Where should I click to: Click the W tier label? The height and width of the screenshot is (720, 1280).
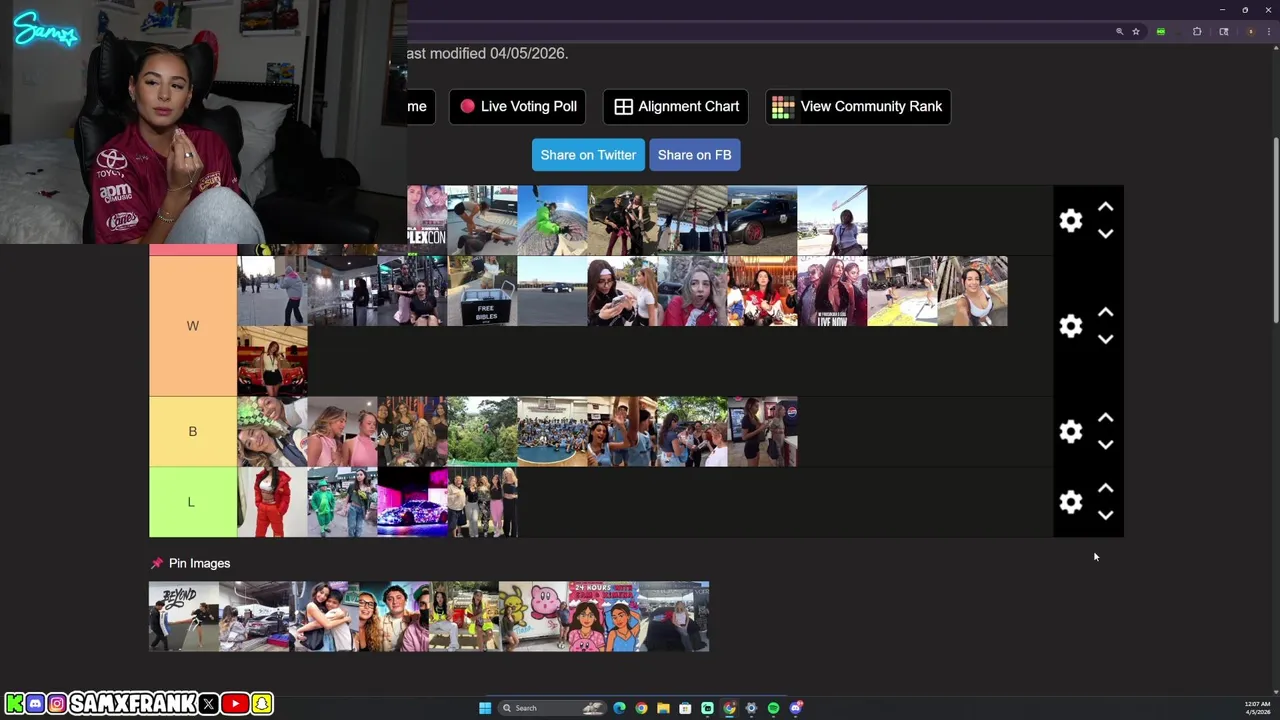pyautogui.click(x=193, y=326)
